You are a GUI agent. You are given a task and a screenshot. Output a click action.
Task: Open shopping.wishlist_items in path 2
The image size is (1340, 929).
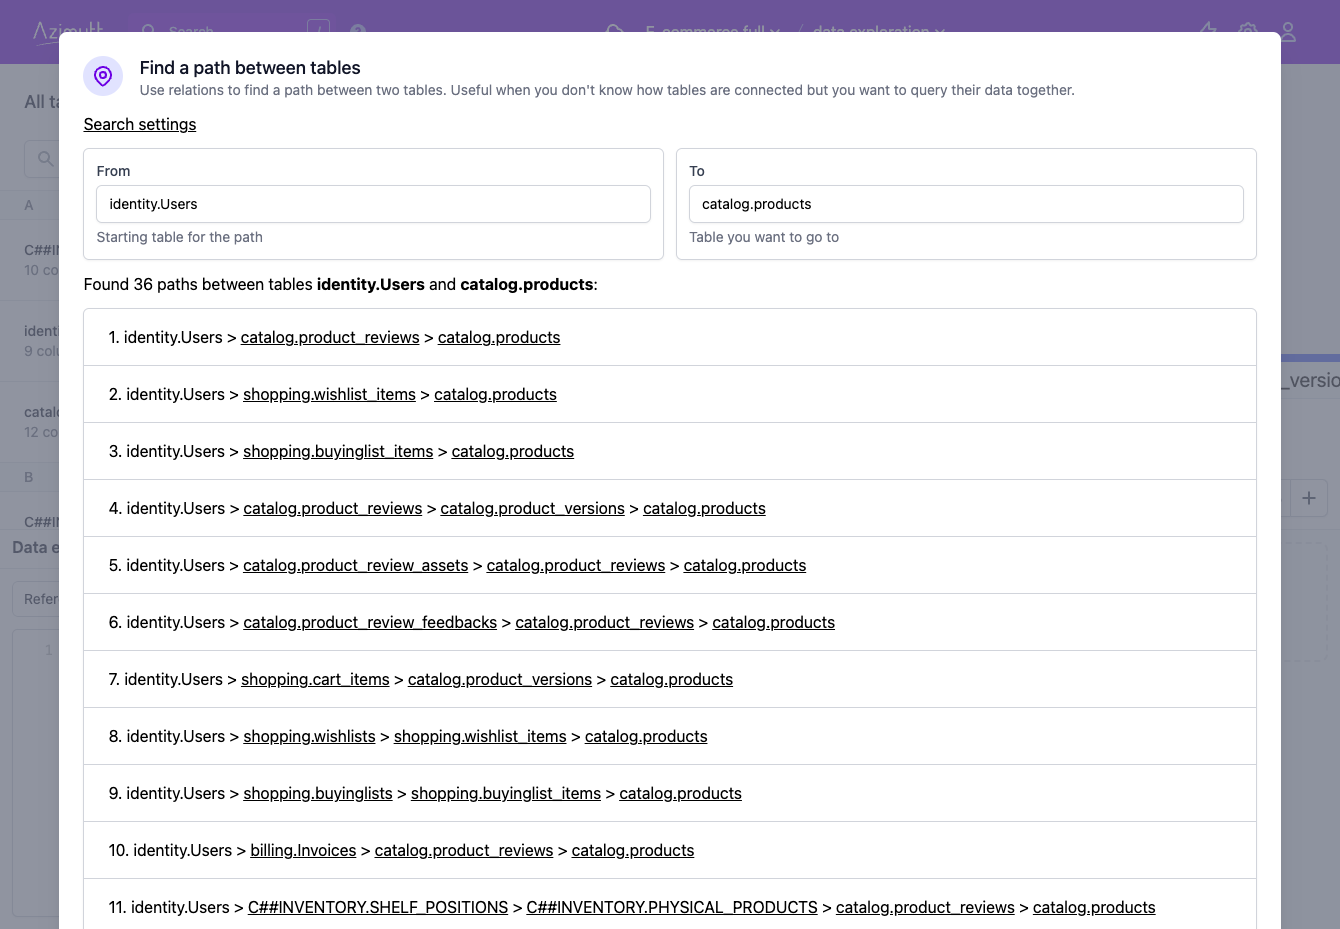329,394
